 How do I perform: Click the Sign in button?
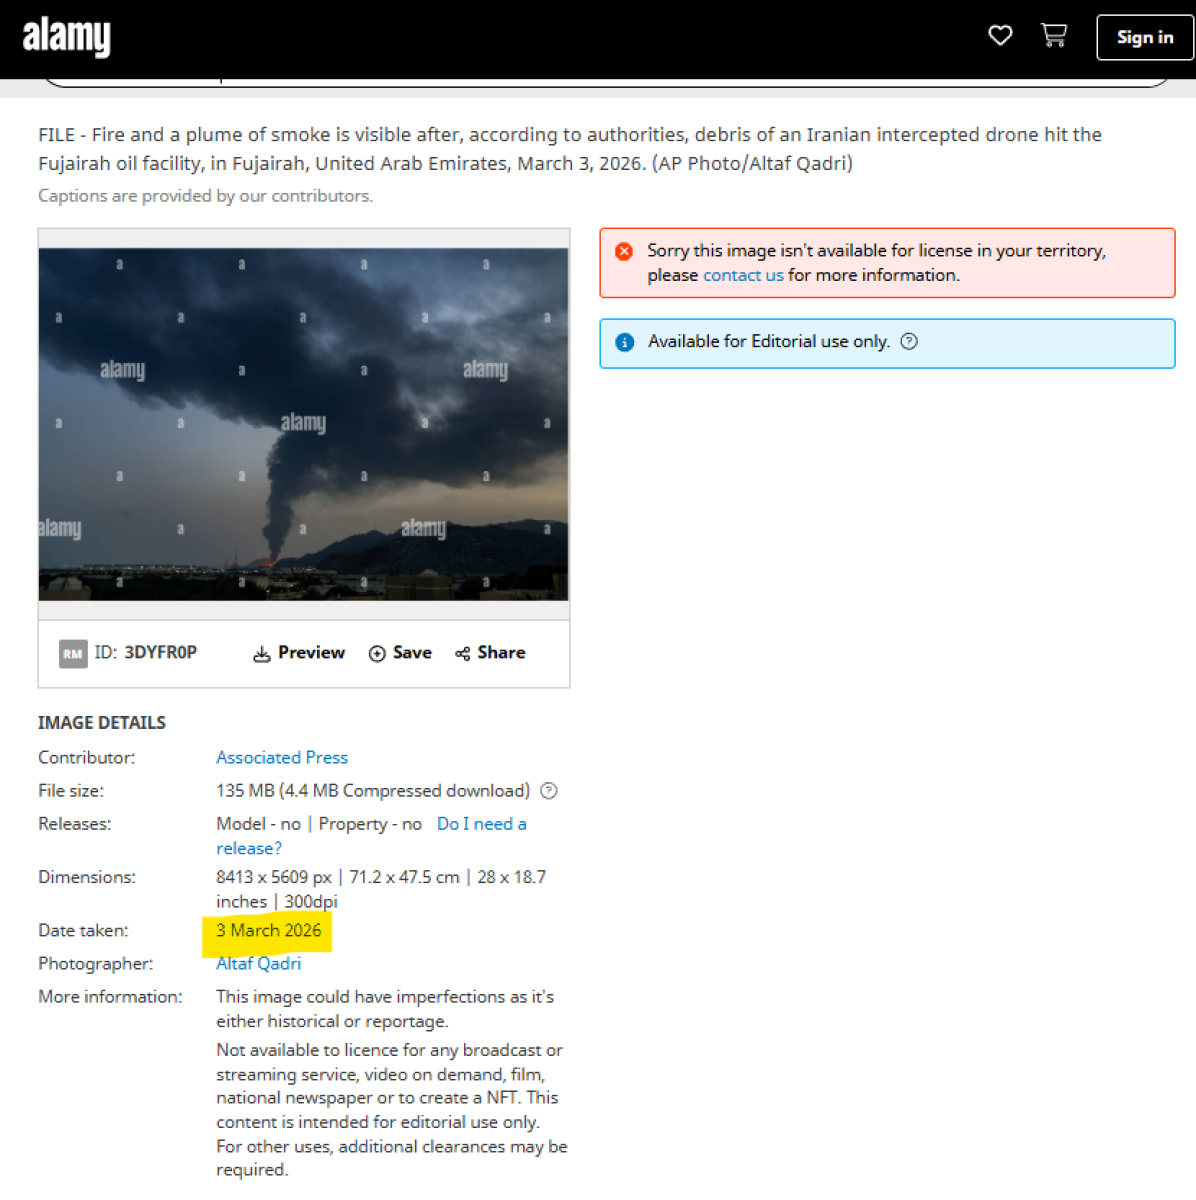tap(1145, 38)
